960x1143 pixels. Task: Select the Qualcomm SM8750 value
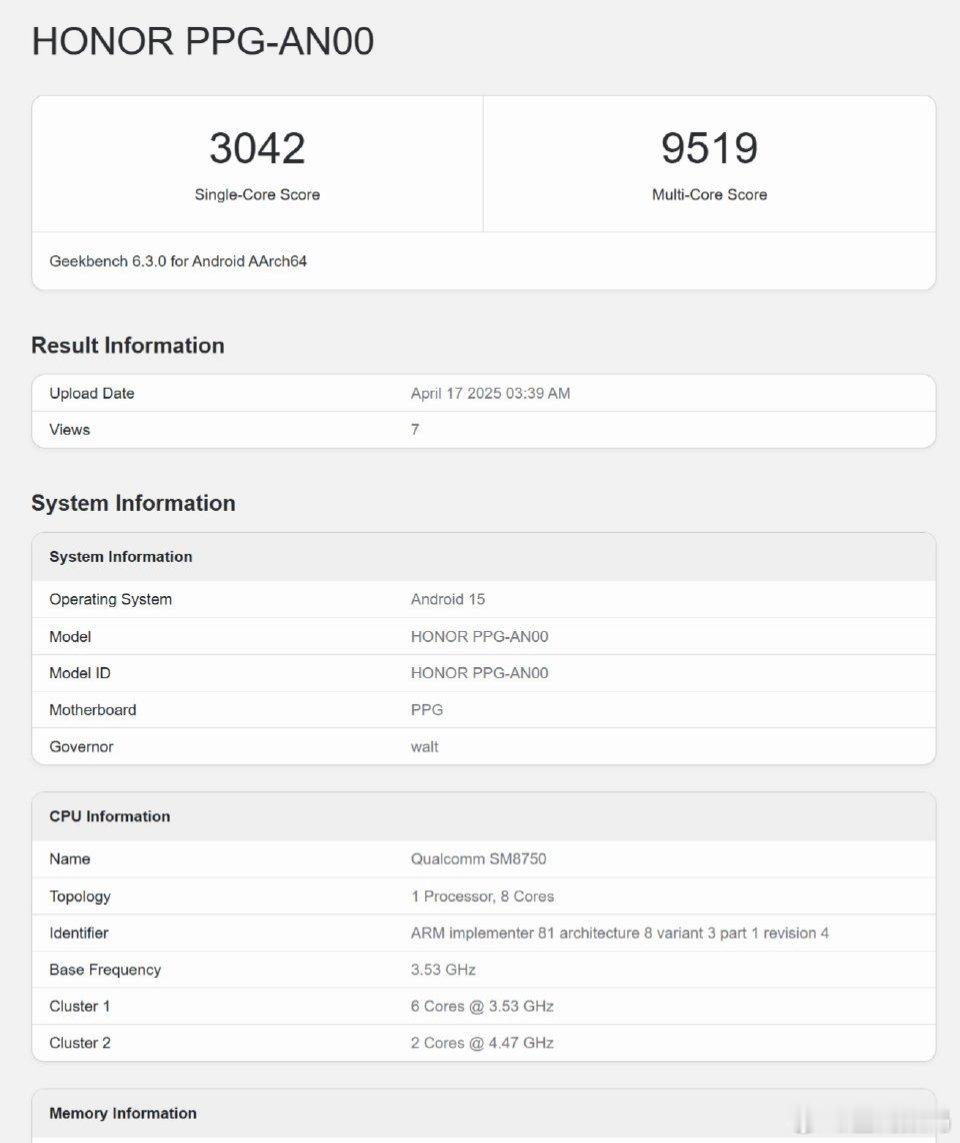(478, 859)
